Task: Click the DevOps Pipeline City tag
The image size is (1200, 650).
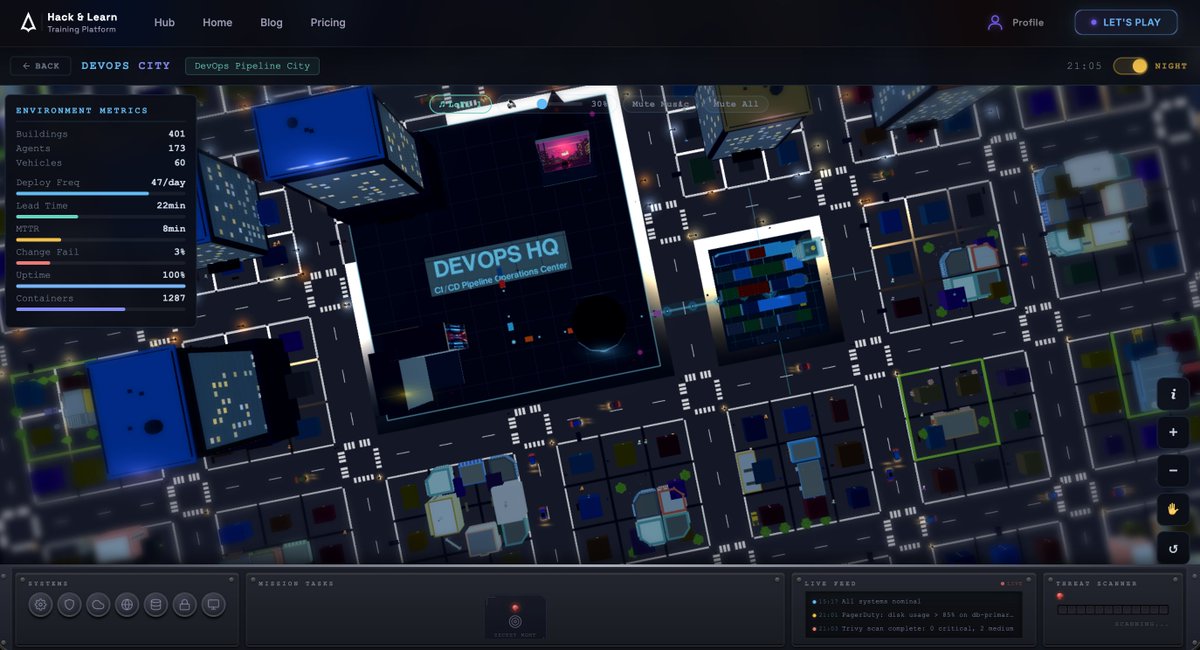Action: pyautogui.click(x=252, y=66)
